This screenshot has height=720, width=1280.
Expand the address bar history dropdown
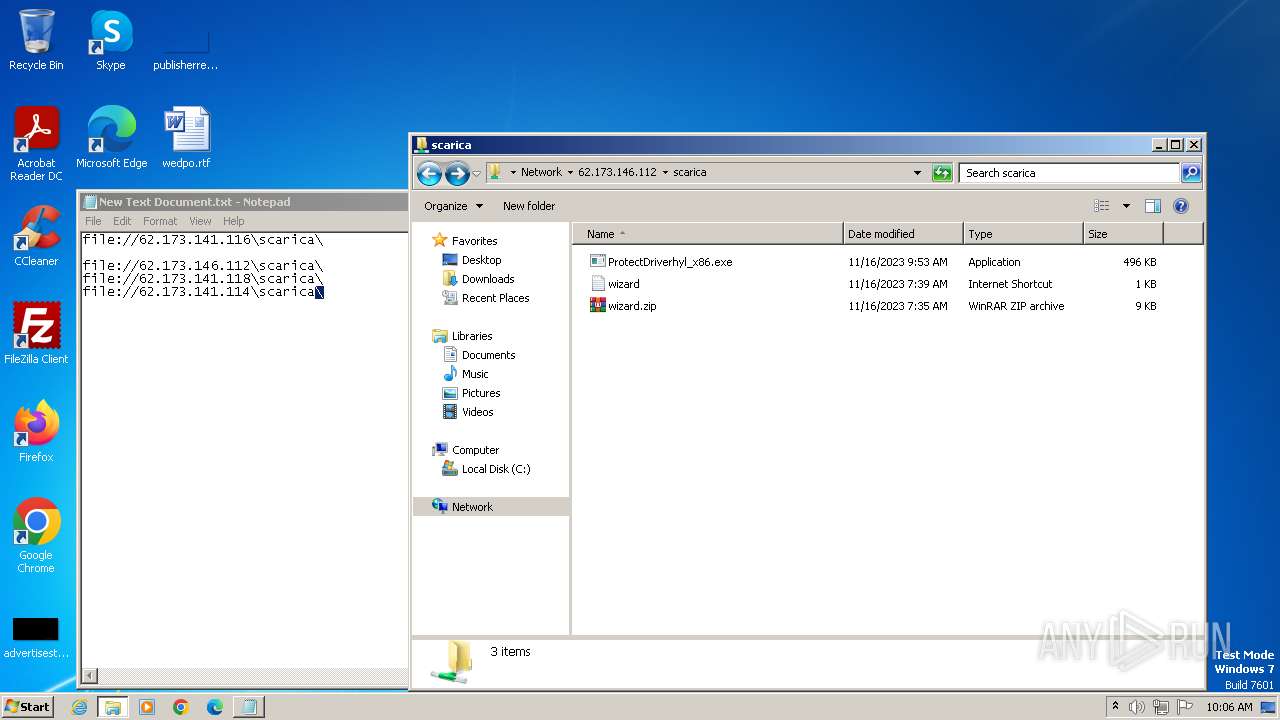coord(917,173)
